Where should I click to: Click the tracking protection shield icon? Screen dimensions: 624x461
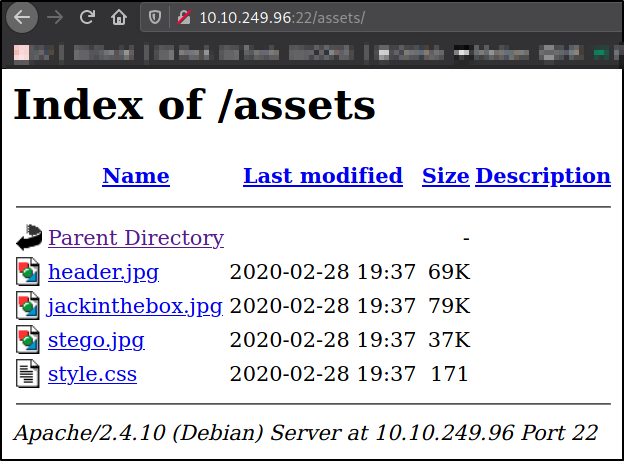(x=155, y=18)
